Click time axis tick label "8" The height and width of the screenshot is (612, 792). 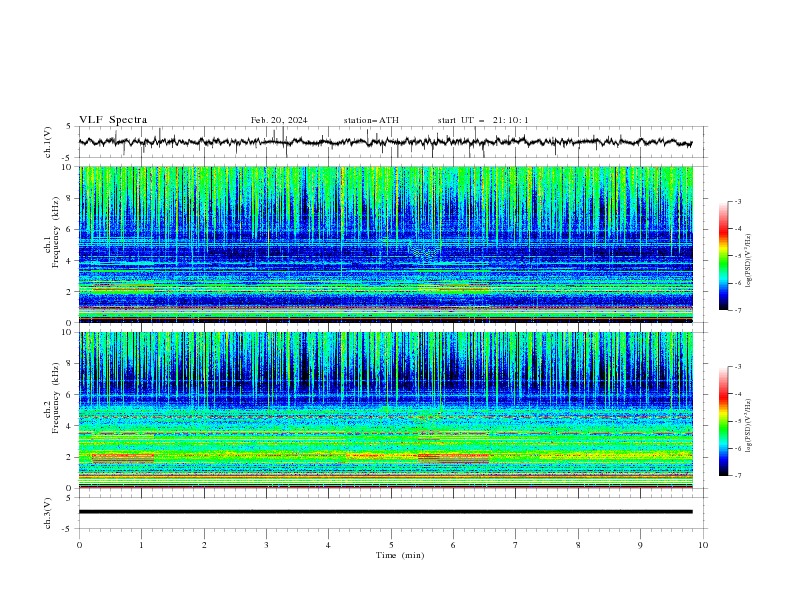tap(578, 545)
